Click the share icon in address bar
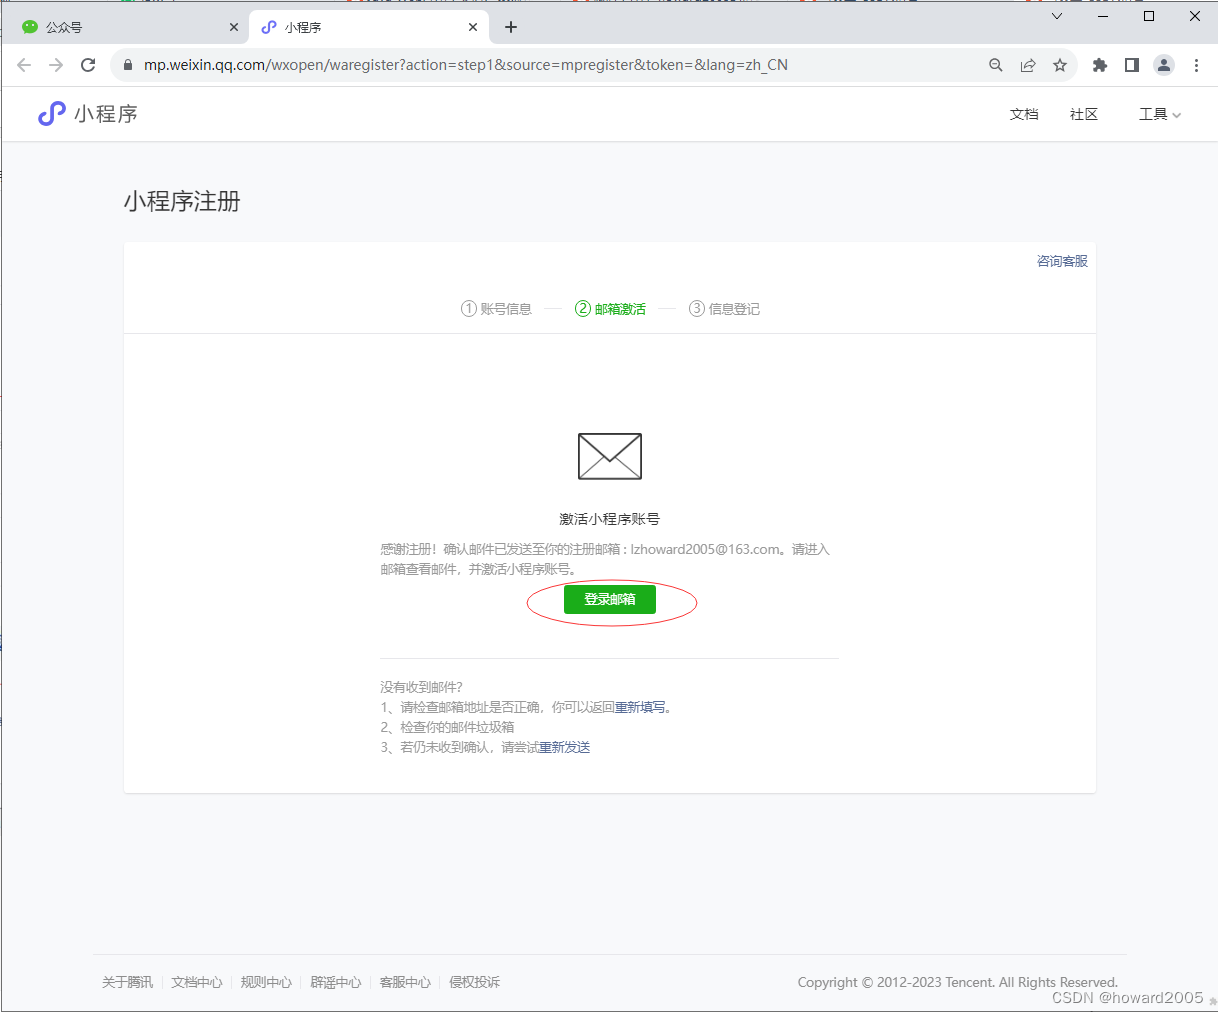 tap(1028, 64)
